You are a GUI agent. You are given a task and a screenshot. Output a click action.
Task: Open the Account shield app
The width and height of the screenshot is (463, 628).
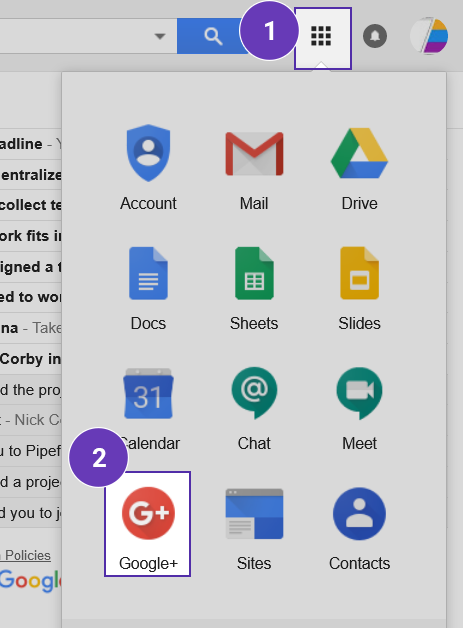(148, 168)
